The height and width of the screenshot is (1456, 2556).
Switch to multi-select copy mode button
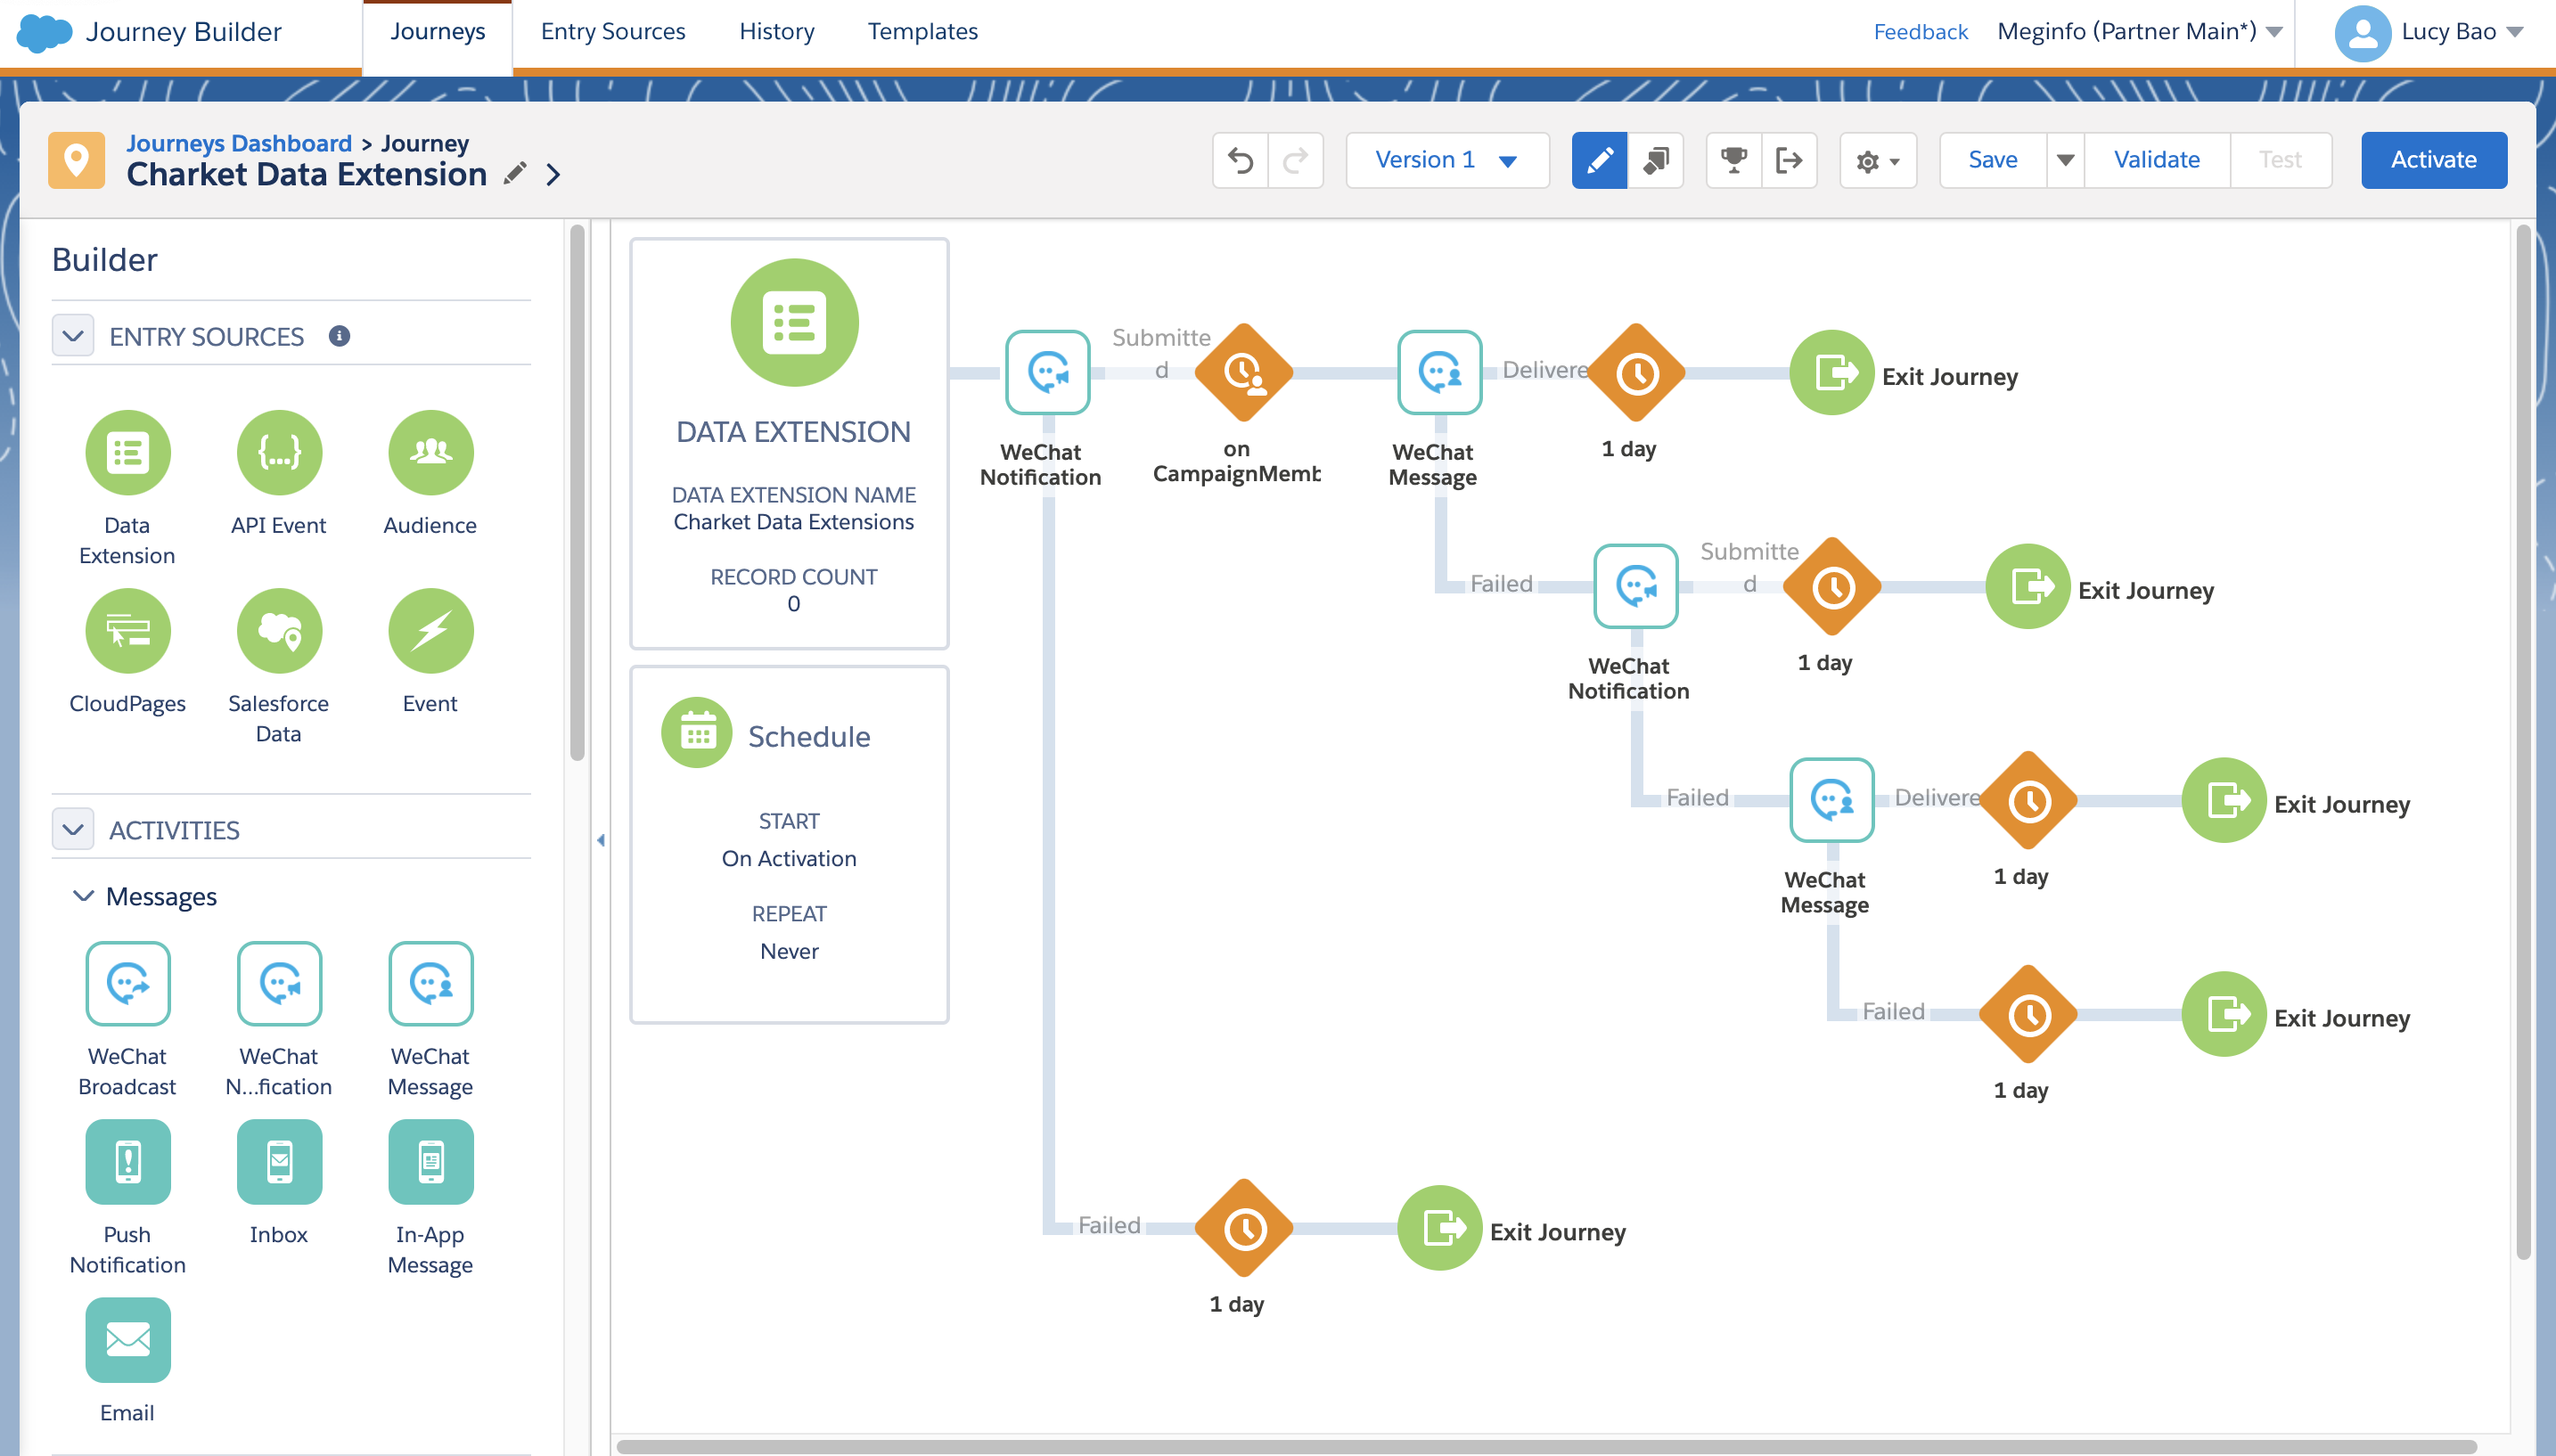click(x=1656, y=160)
